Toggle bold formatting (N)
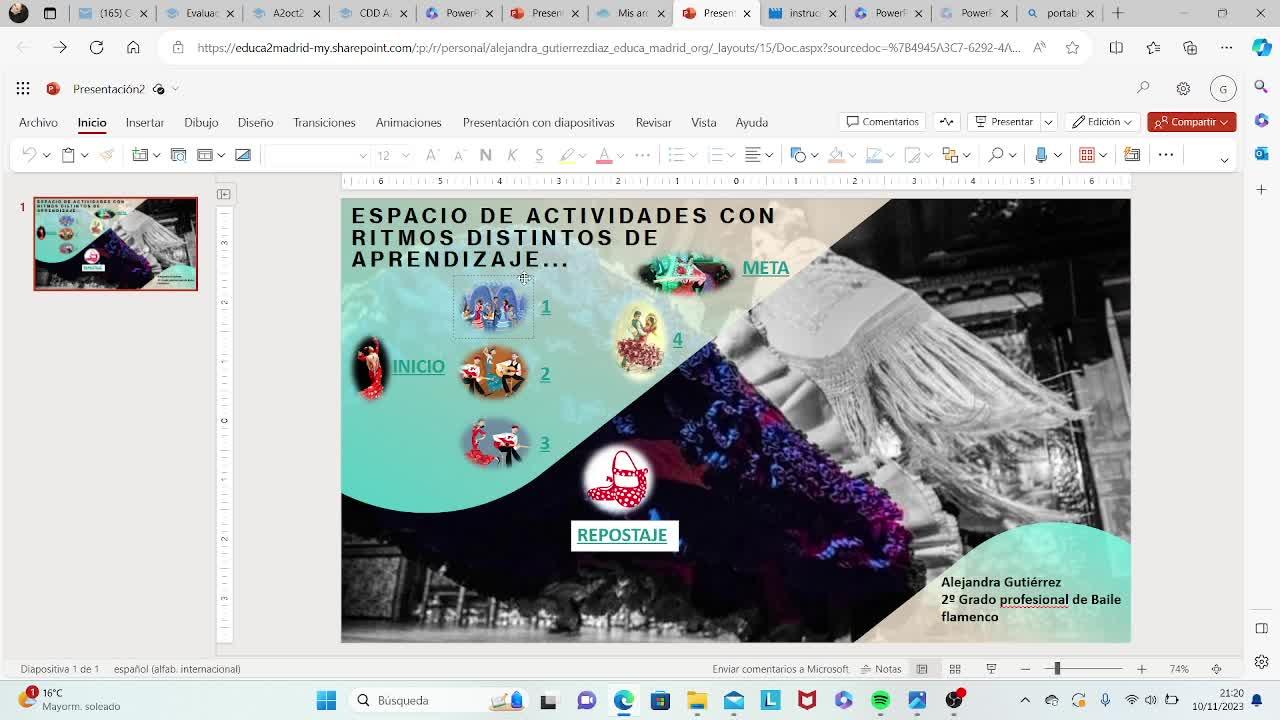The height and width of the screenshot is (720, 1280). point(485,155)
